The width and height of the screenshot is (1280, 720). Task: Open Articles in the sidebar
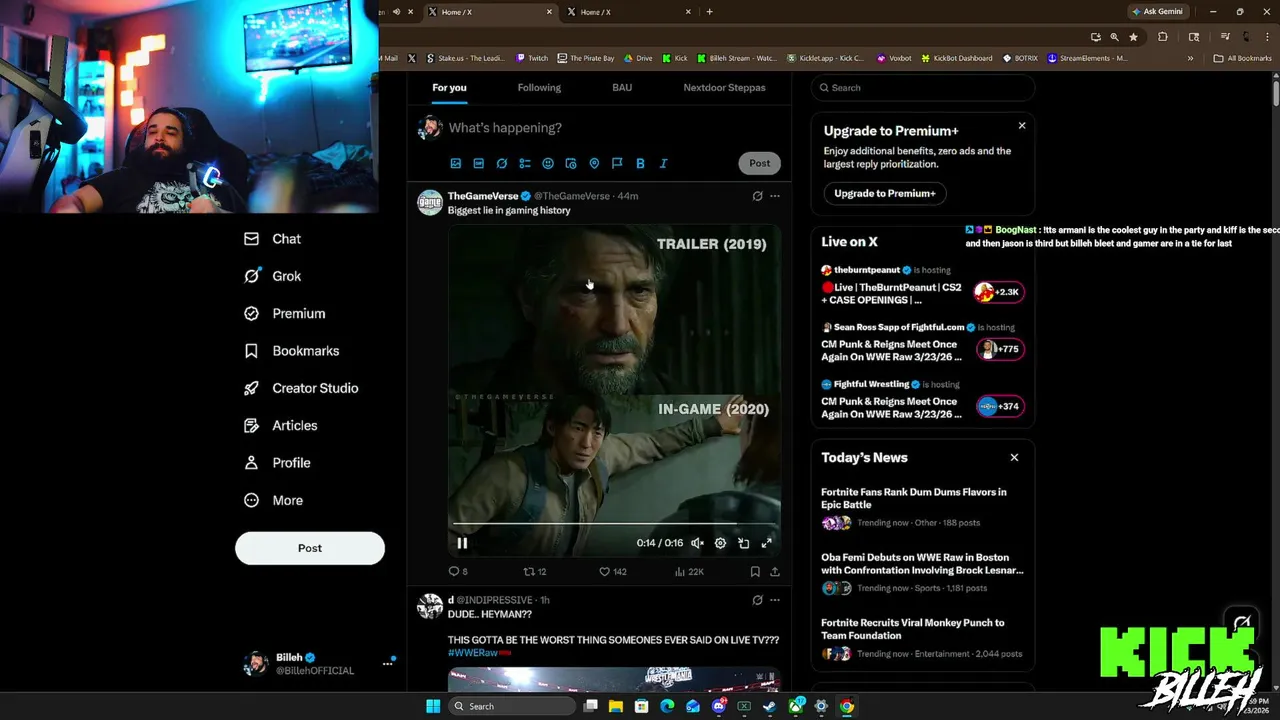[x=281, y=425]
